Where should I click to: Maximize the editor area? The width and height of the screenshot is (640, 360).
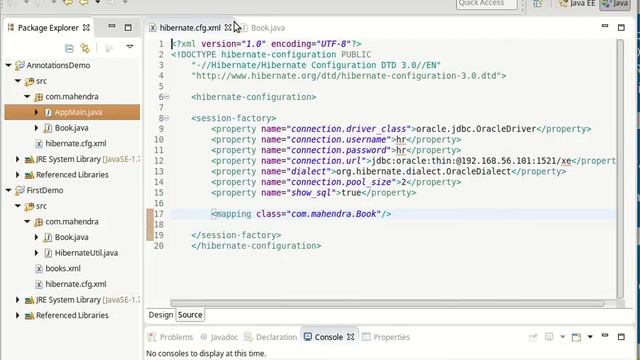621,28
